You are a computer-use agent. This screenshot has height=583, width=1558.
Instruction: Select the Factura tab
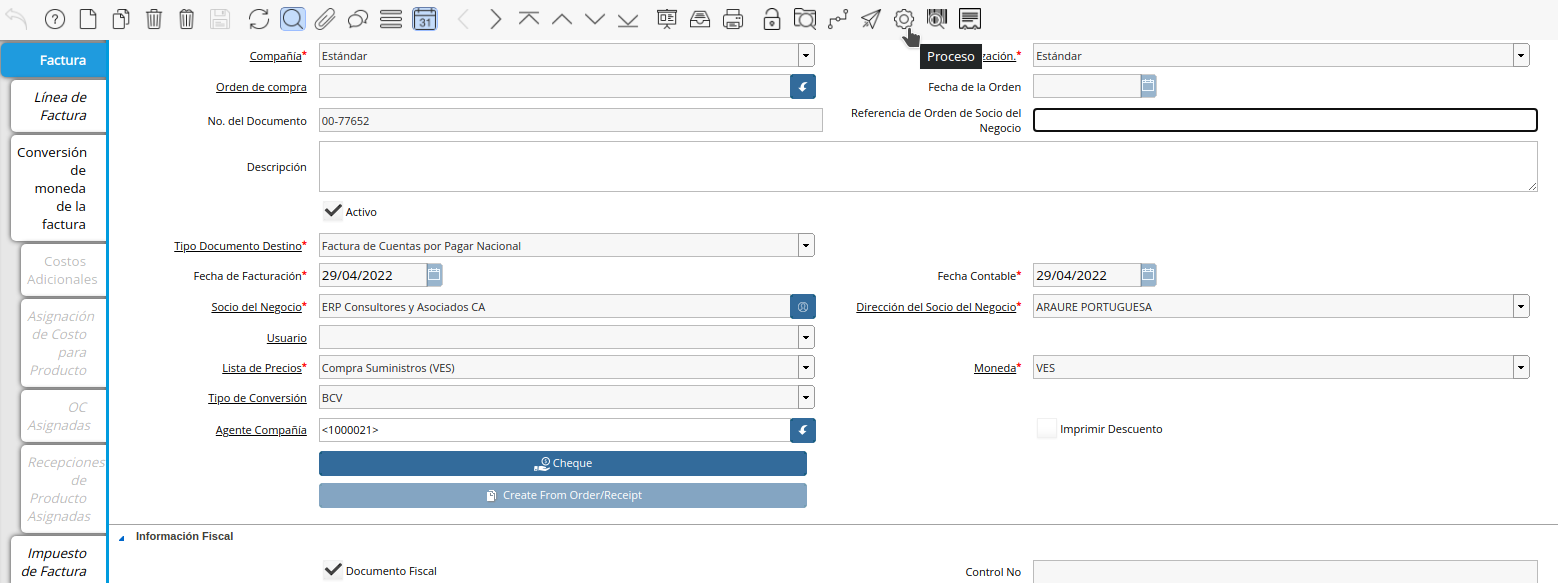(x=54, y=60)
